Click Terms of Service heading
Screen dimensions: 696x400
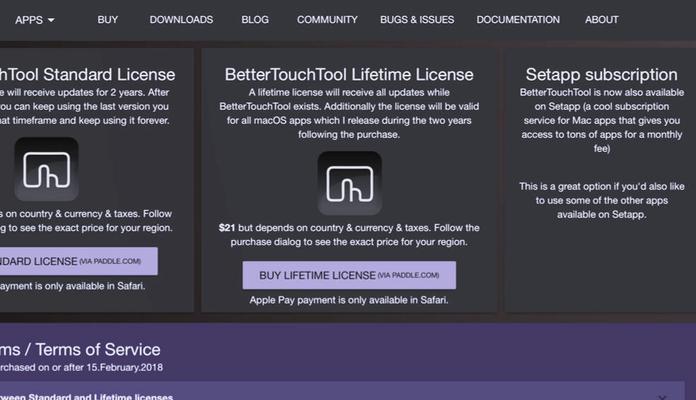click(x=80, y=350)
